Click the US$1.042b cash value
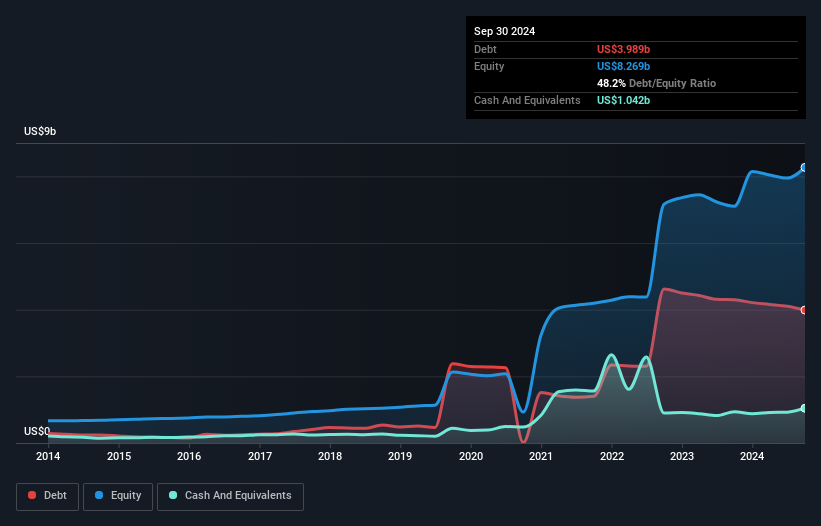Screen dimensions: 821x526 point(623,100)
